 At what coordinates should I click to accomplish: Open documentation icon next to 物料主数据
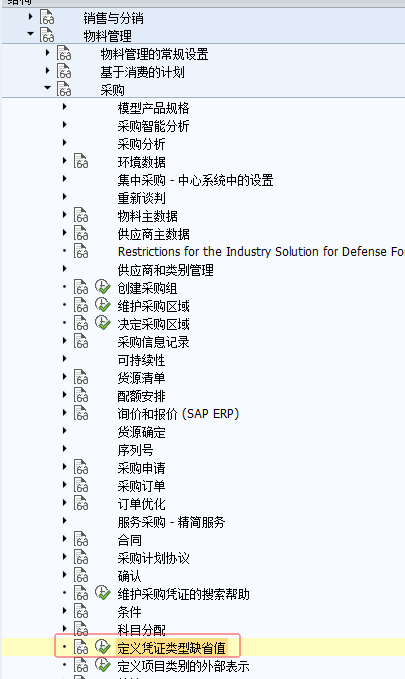point(81,215)
